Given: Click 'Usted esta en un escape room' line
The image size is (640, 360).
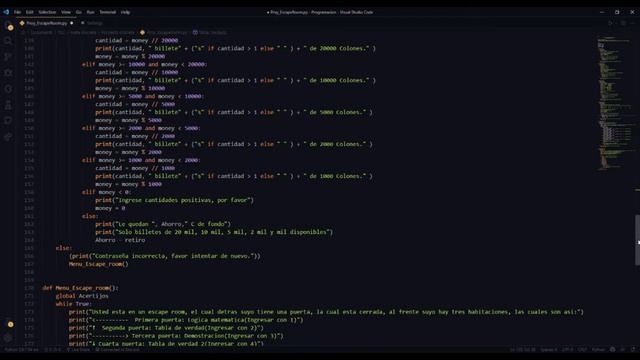Looking at the screenshot, I should pyautogui.click(x=326, y=312).
